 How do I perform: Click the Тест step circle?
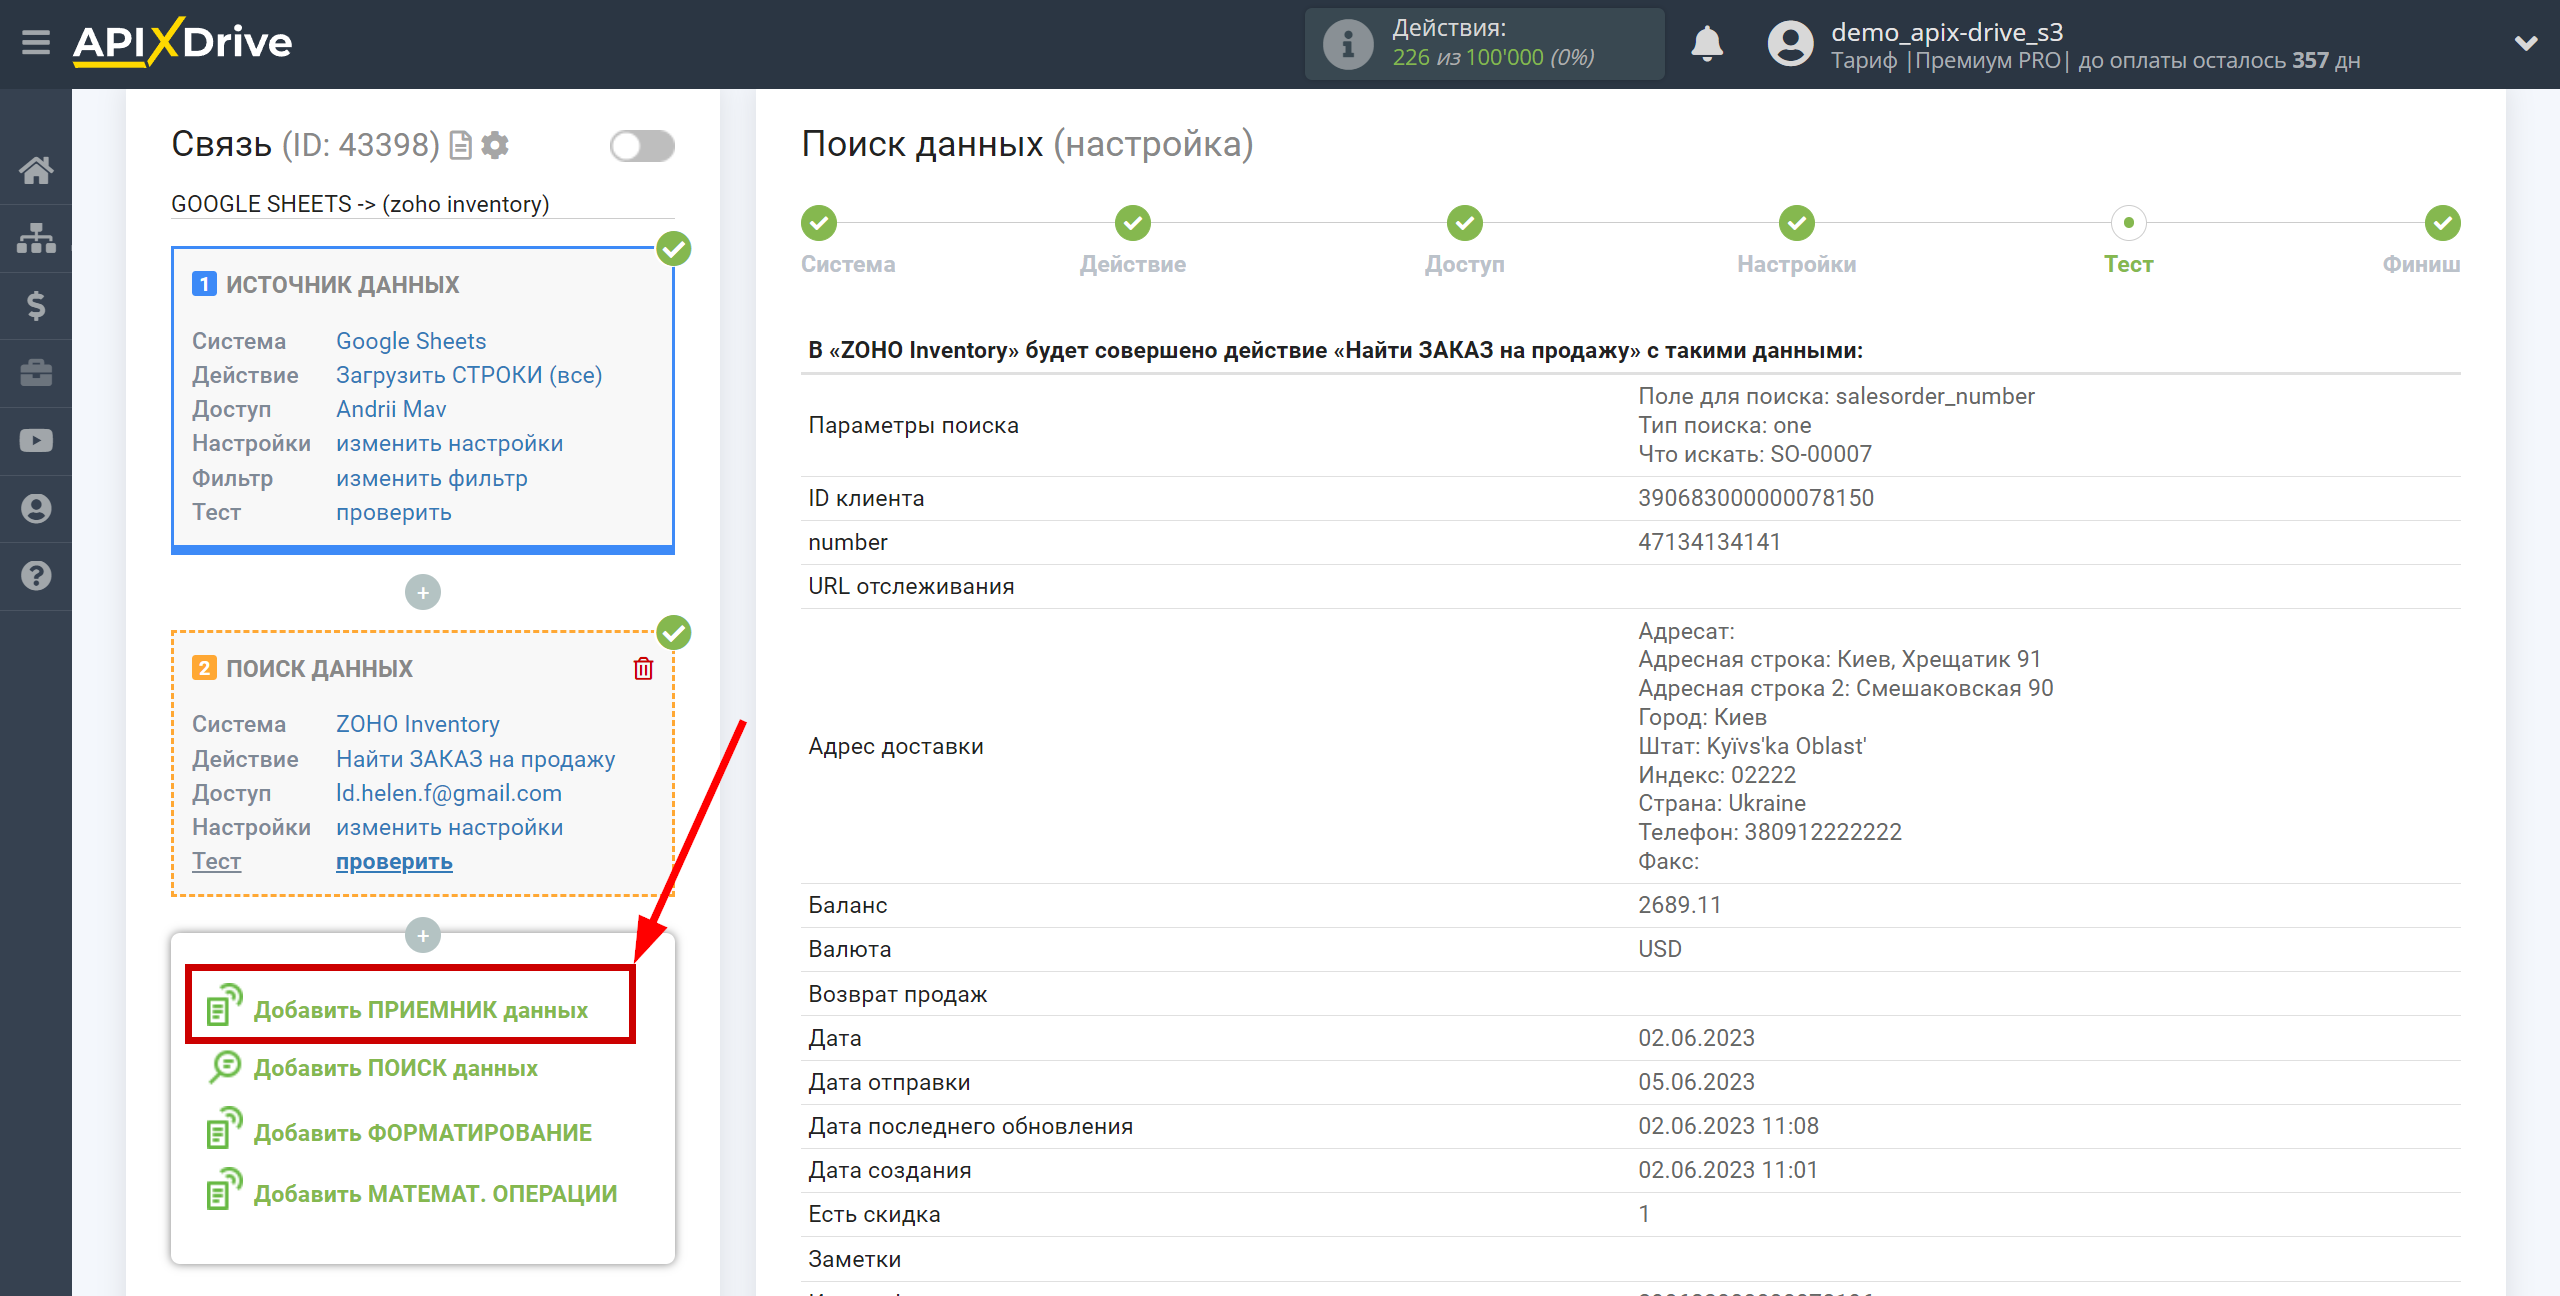2129,223
